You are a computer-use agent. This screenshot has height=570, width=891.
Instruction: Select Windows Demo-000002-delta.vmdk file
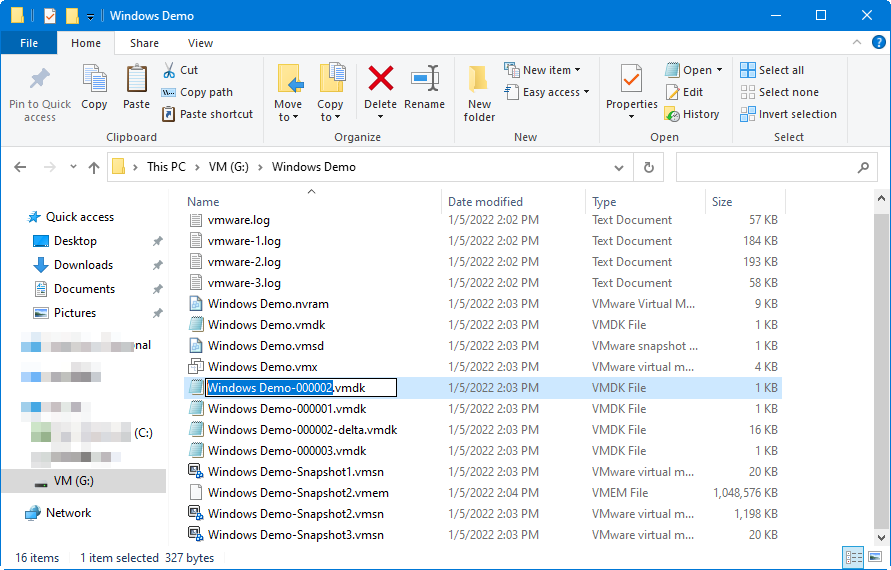[x=302, y=430]
